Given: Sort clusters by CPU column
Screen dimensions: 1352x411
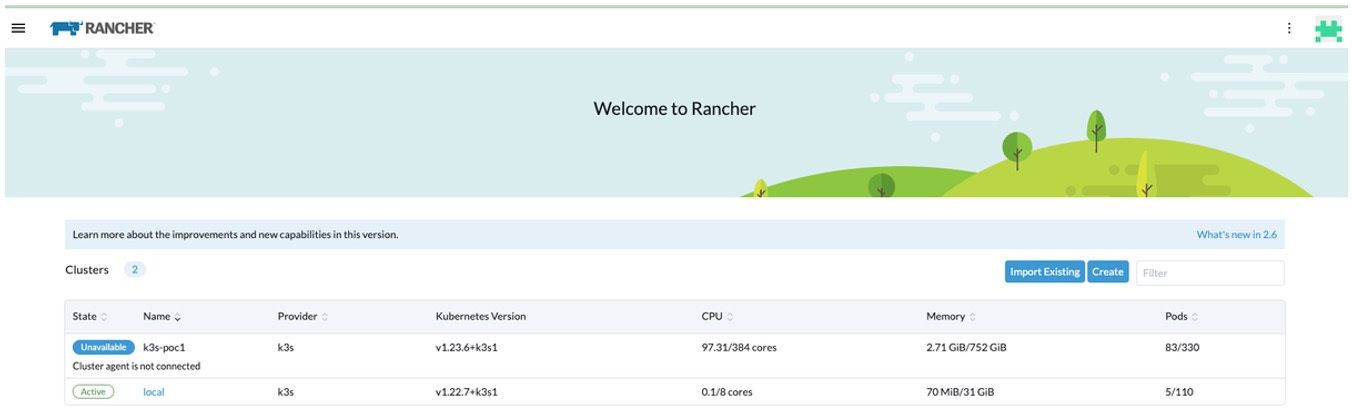Looking at the screenshot, I should click(719, 317).
